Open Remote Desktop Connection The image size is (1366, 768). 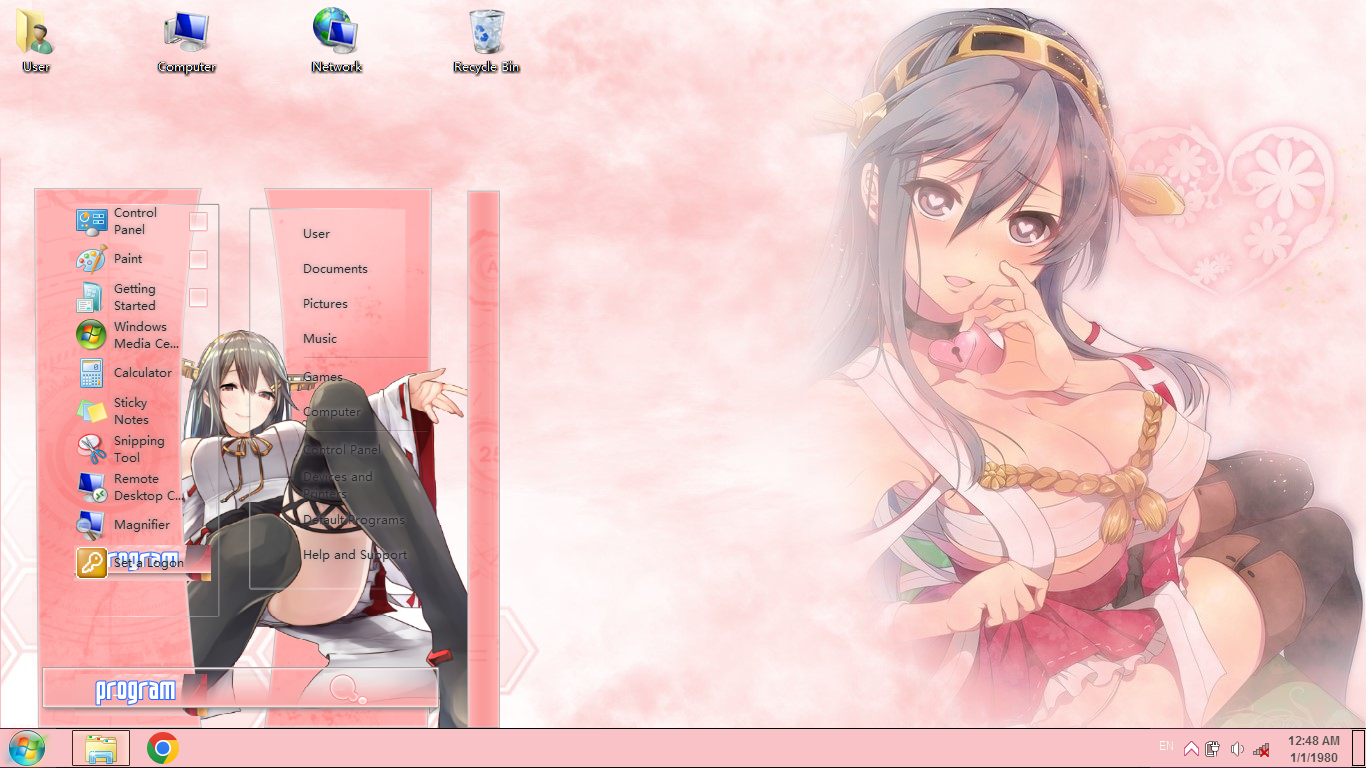[x=128, y=487]
